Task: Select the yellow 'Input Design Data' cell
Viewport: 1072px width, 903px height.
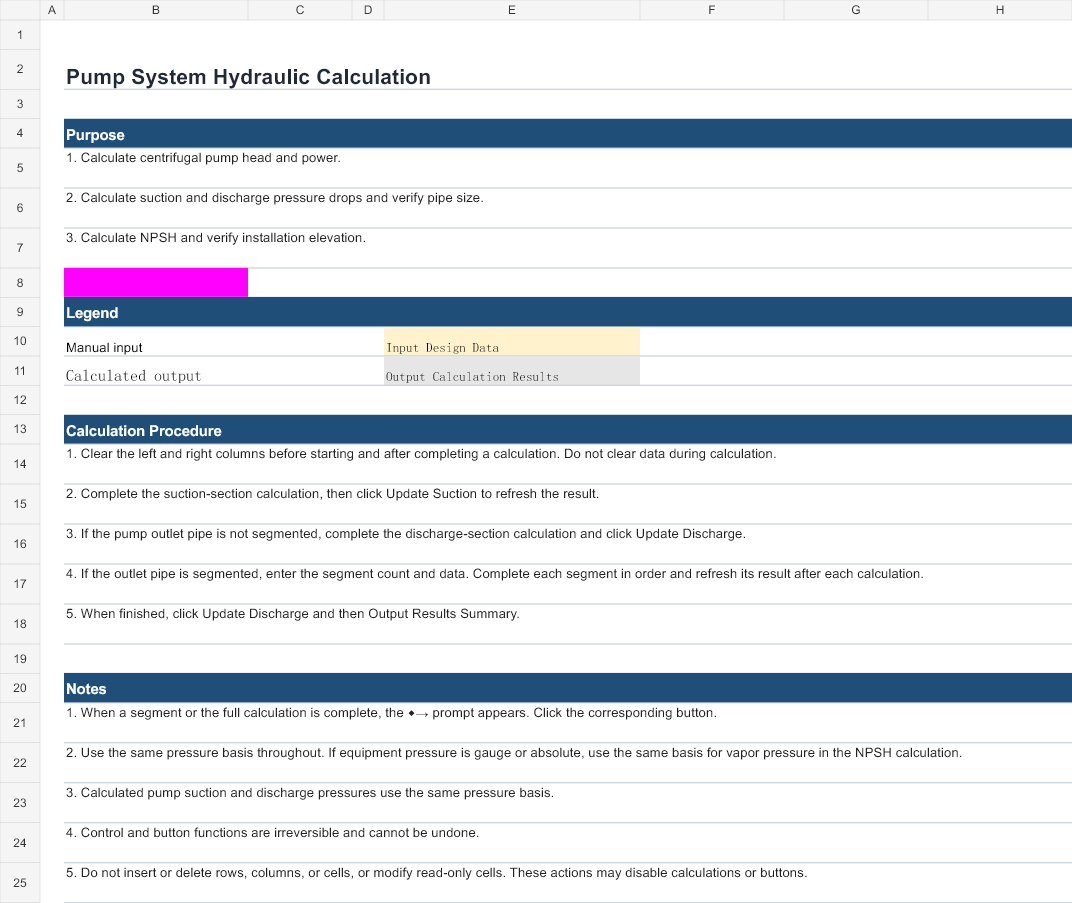Action: pos(511,341)
